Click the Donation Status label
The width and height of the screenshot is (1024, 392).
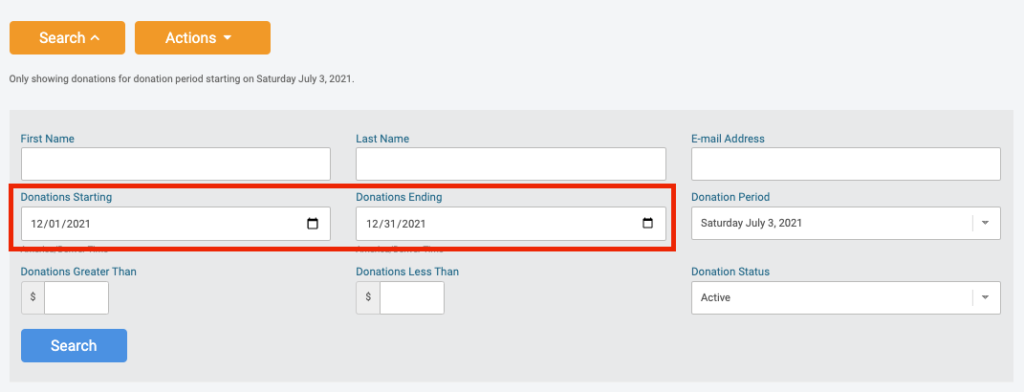(x=730, y=271)
